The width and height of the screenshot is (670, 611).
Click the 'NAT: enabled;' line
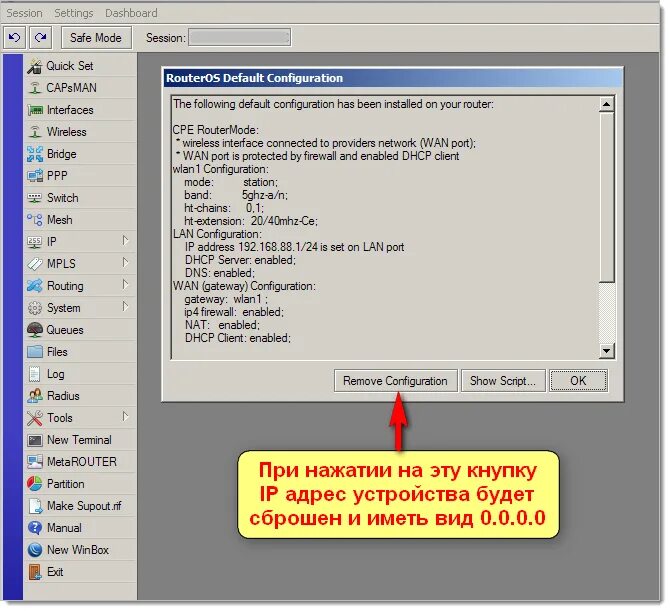tap(222, 325)
